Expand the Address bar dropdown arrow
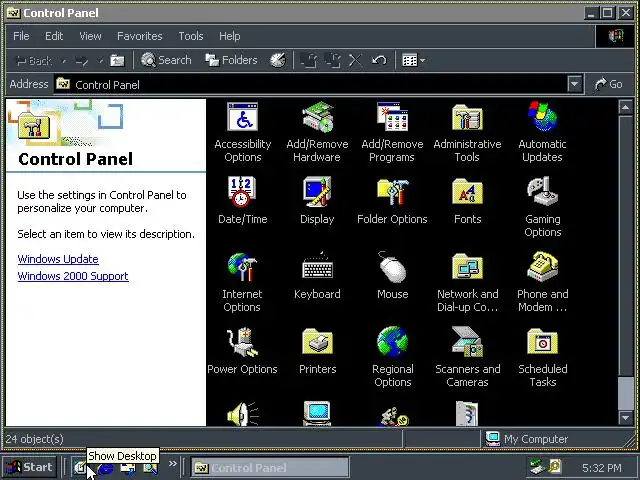The image size is (640, 480). pyautogui.click(x=574, y=84)
